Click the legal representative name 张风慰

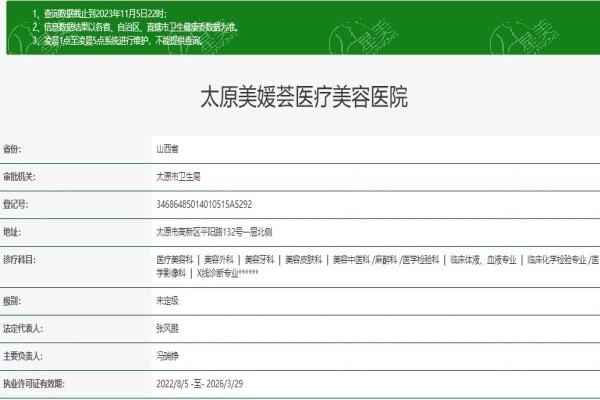pyautogui.click(x=168, y=328)
